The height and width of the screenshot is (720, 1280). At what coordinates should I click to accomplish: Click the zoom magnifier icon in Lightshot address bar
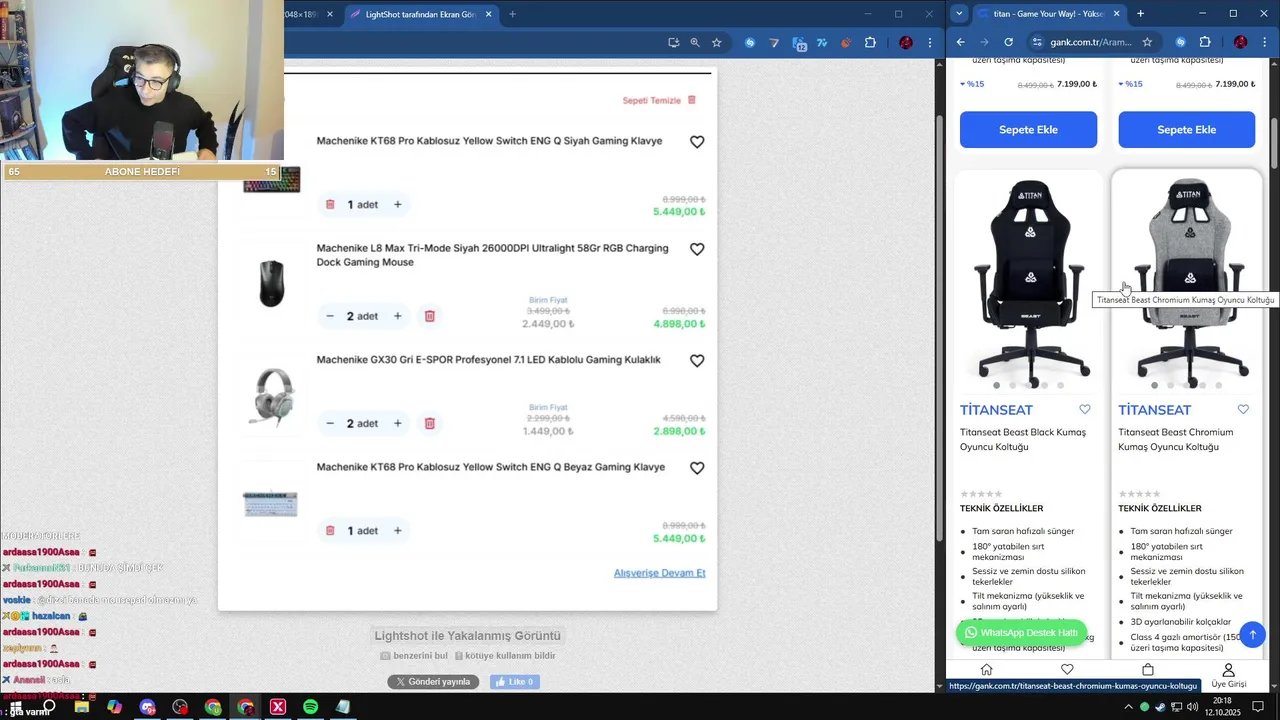[x=695, y=43]
